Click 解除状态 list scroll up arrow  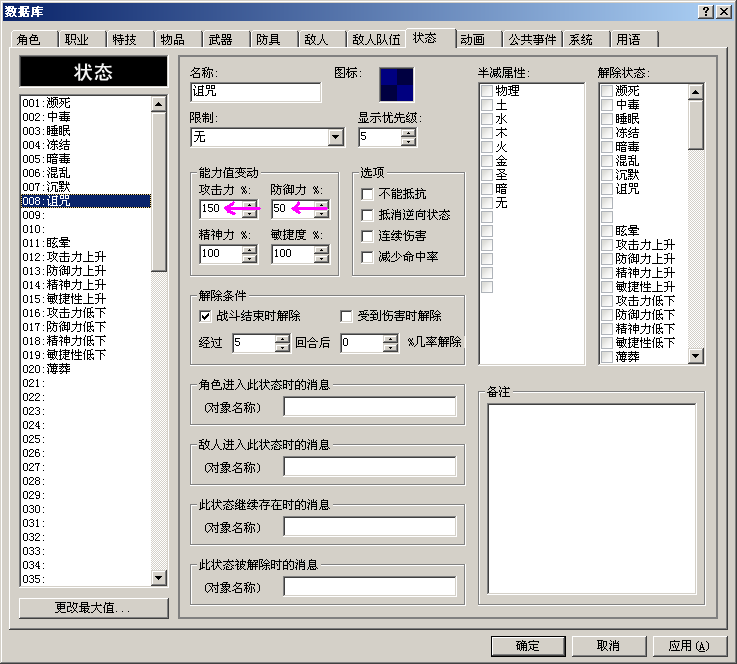[x=696, y=92]
